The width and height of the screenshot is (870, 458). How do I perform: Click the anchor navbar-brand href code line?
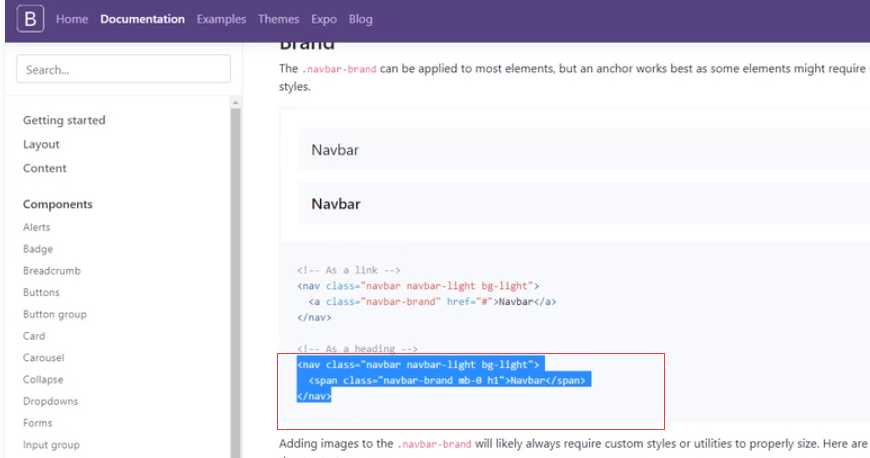pyautogui.click(x=432, y=301)
